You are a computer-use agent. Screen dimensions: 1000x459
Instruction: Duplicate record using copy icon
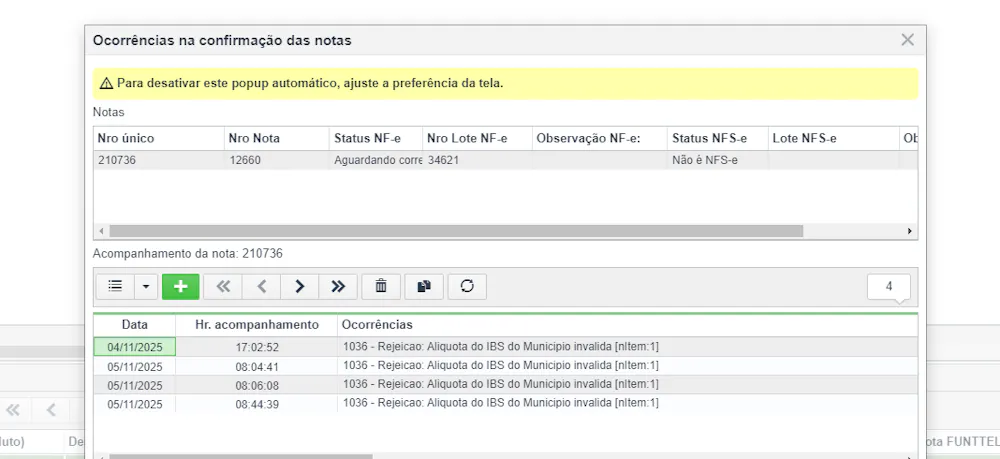pyautogui.click(x=424, y=286)
